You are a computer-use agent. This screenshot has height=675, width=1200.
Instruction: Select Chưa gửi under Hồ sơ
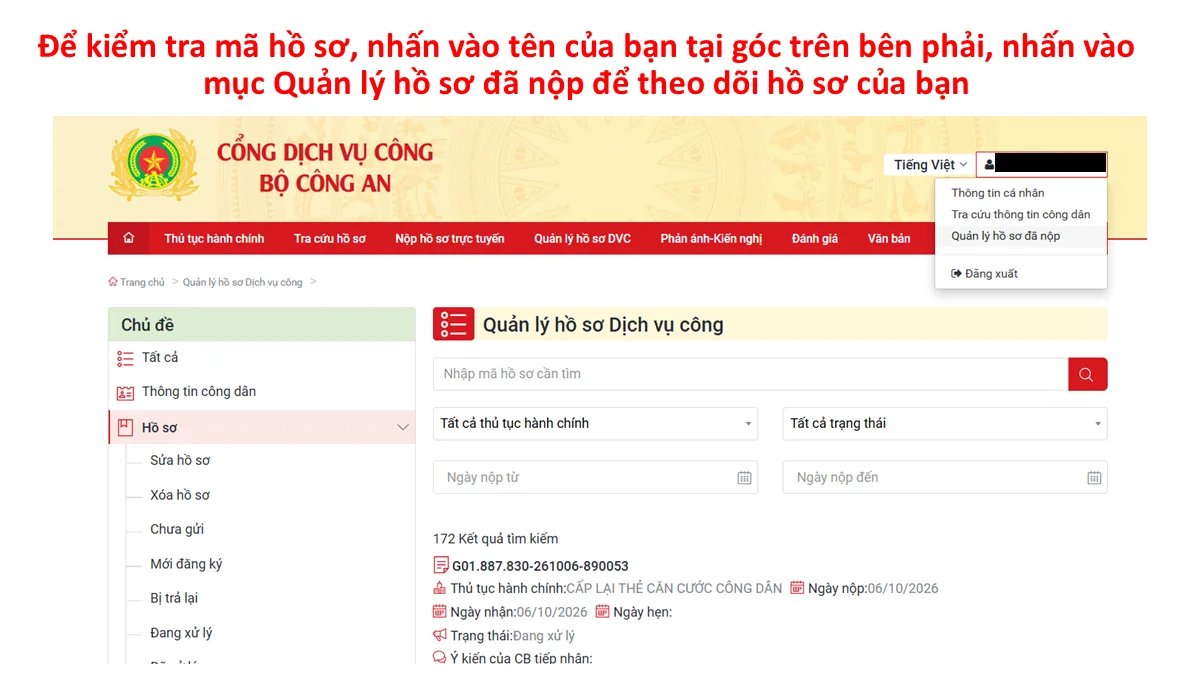(x=177, y=529)
